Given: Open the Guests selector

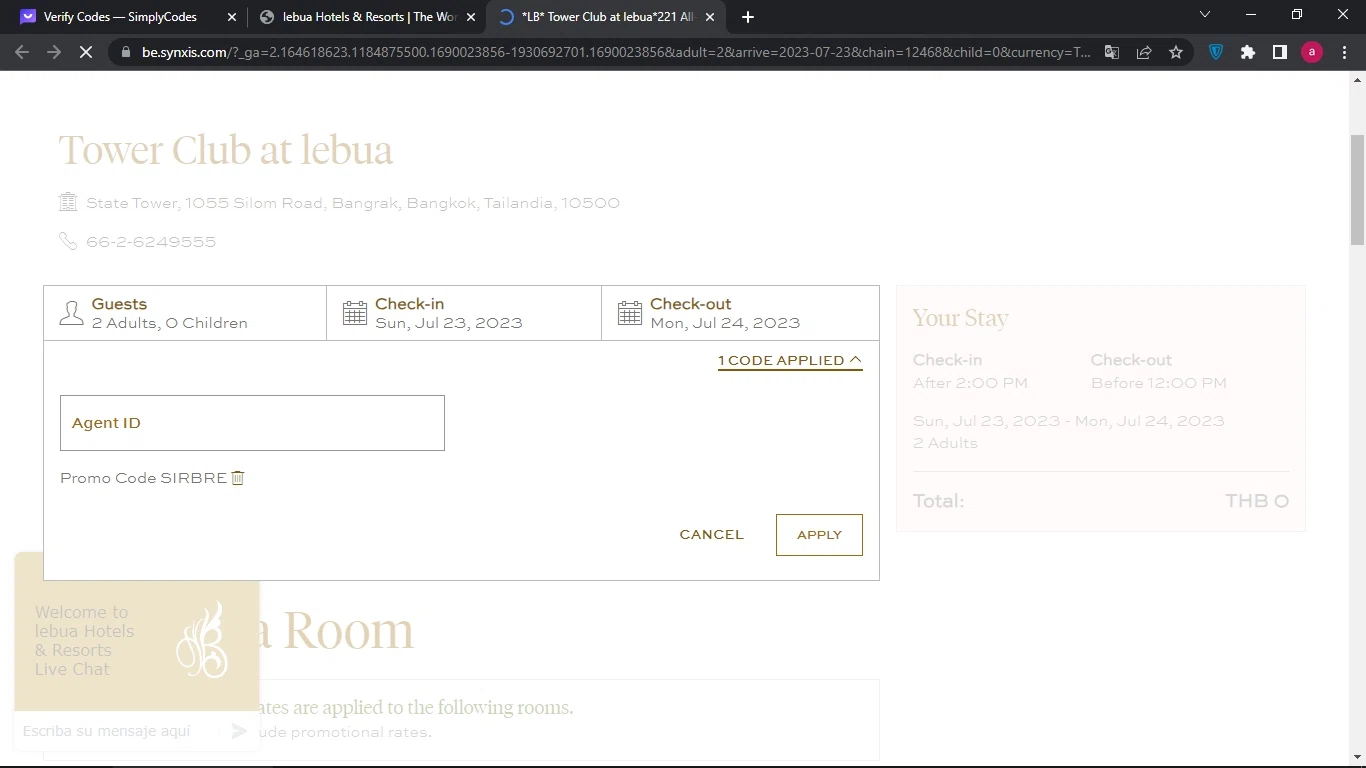Looking at the screenshot, I should [185, 313].
